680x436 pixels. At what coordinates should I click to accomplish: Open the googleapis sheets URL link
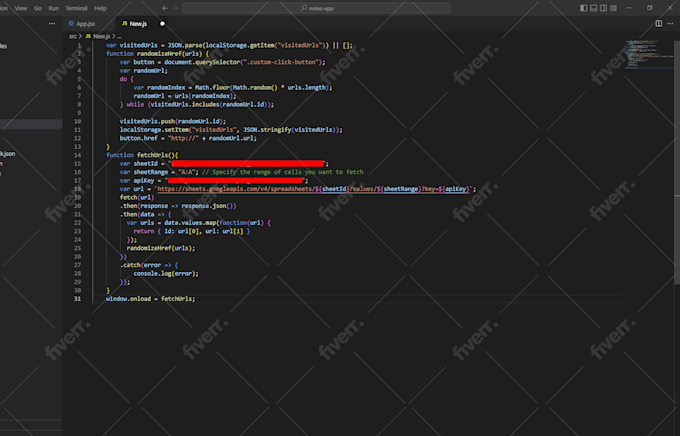click(x=314, y=189)
